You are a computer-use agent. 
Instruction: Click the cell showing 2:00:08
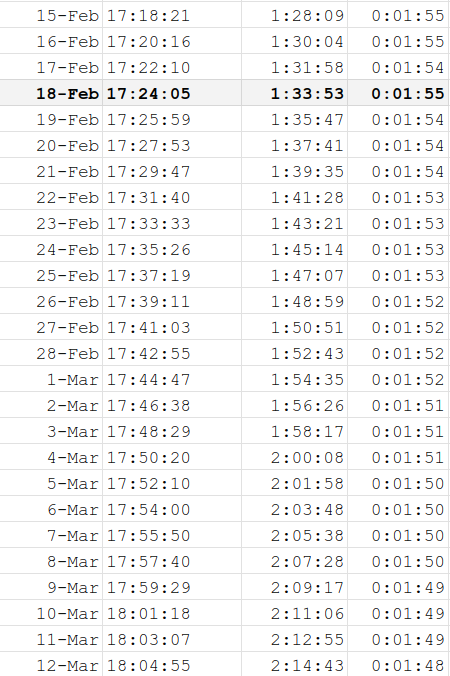coord(295,457)
